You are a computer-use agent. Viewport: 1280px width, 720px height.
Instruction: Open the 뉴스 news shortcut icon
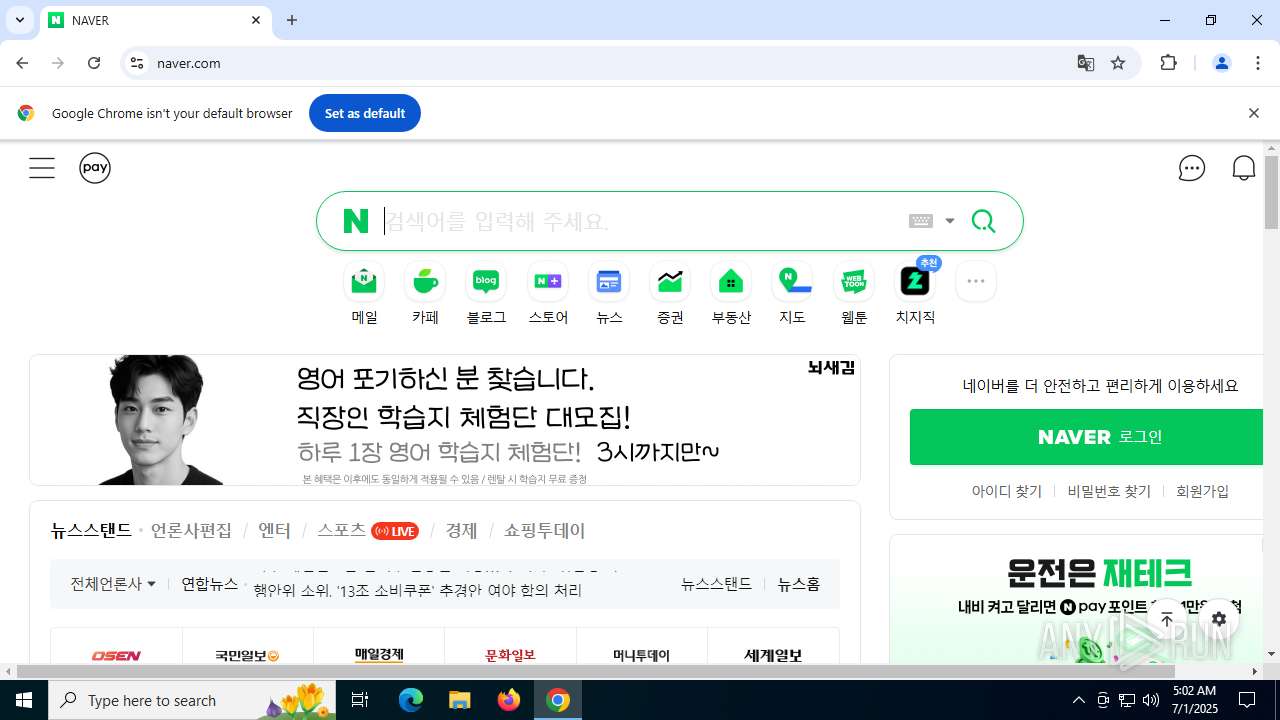[609, 282]
